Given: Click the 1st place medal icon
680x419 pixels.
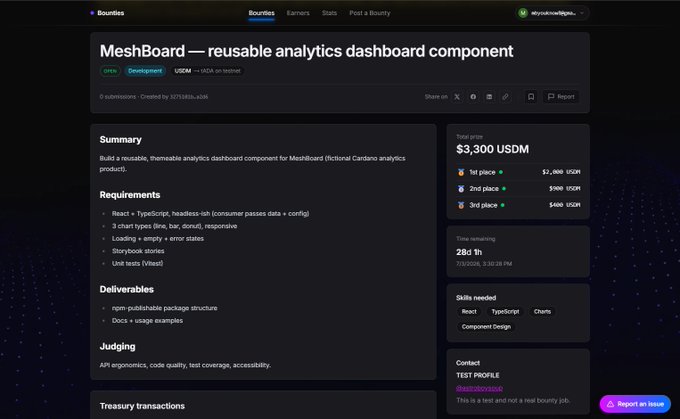Looking at the screenshot, I should 461,172.
